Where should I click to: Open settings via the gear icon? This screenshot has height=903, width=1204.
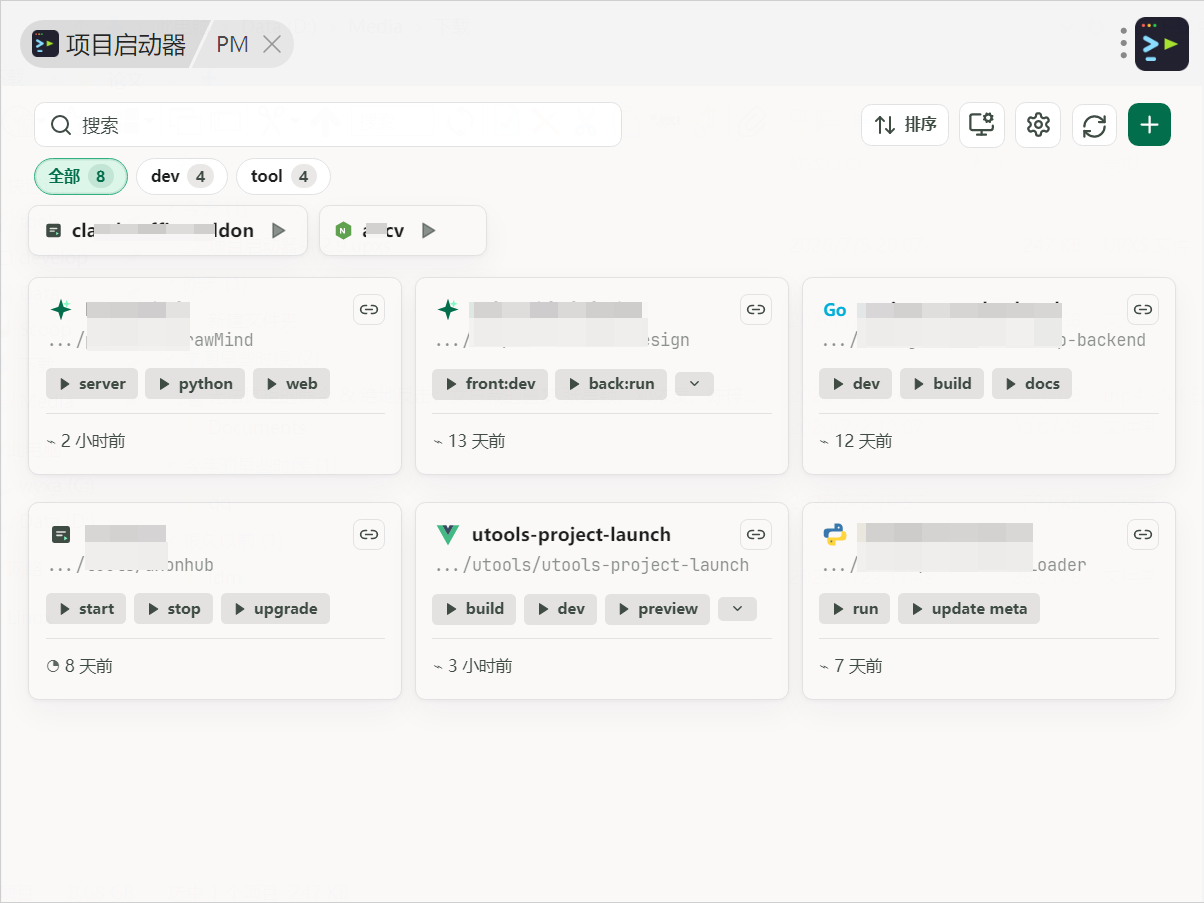pos(1038,125)
